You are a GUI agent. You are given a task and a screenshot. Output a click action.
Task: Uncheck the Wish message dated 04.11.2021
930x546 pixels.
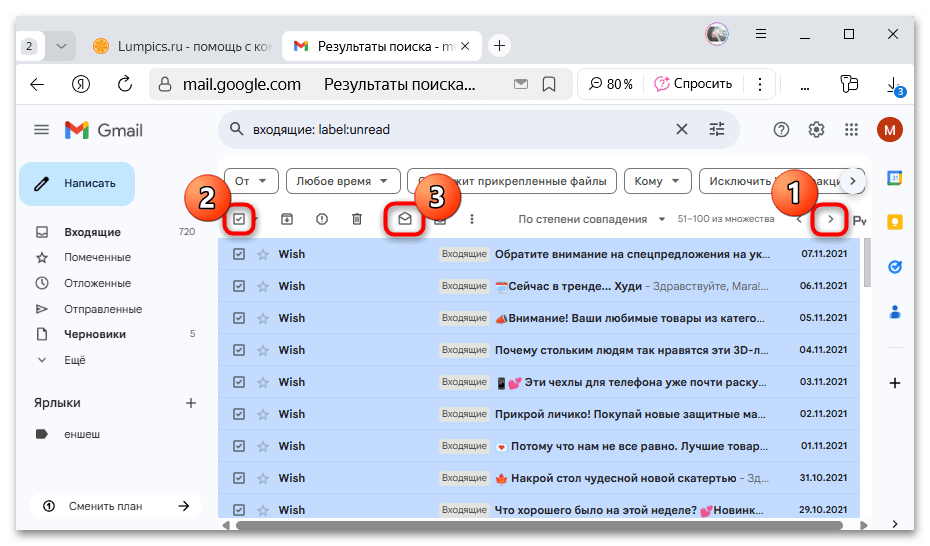coord(238,350)
